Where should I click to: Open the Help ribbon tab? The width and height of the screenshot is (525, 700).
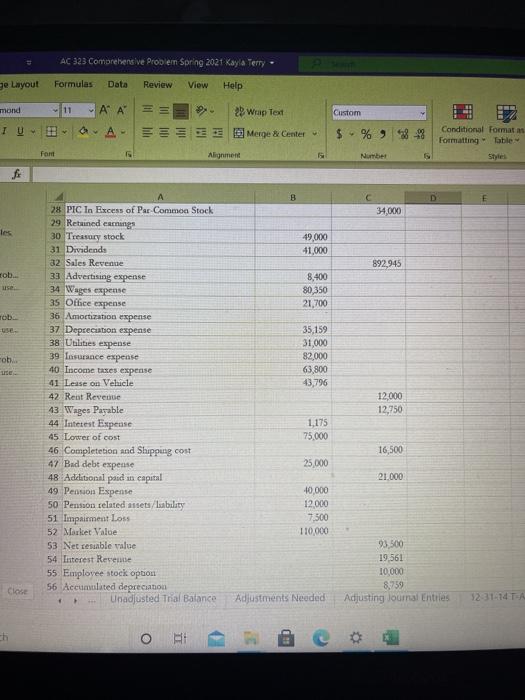pos(233,85)
